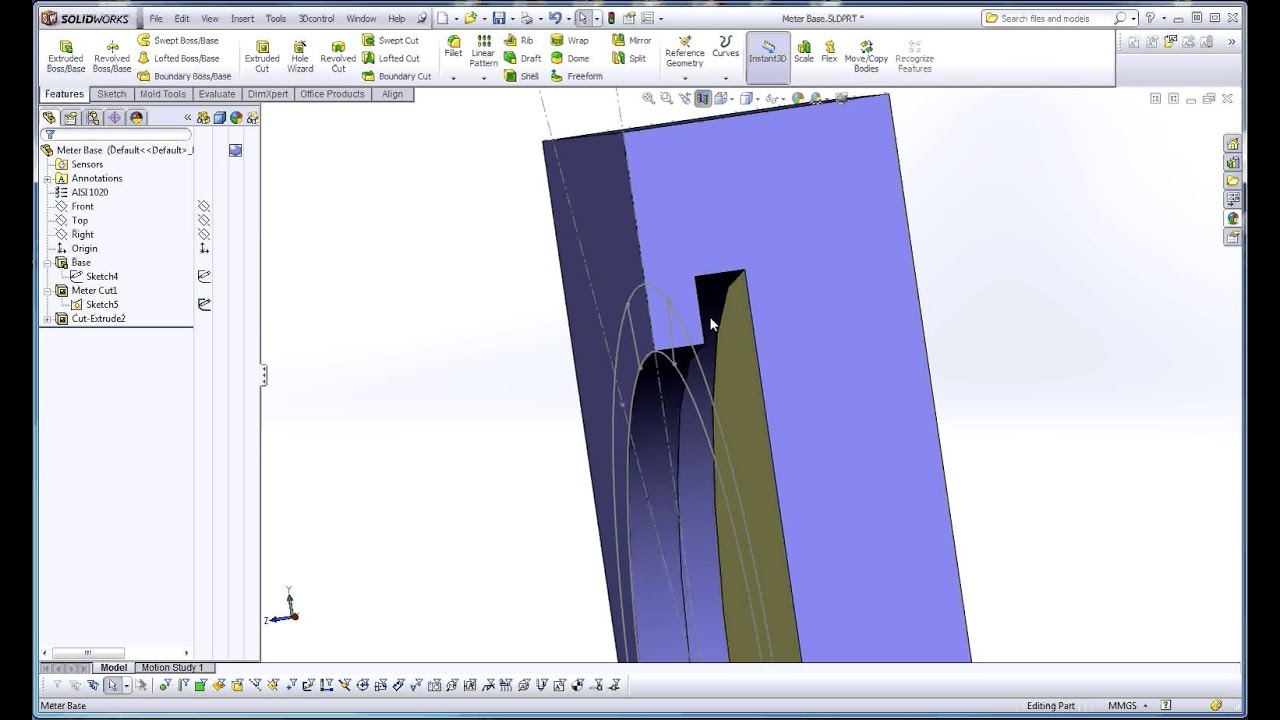Open the Insert menu
Screen dimensions: 1280x720
tap(242, 18)
